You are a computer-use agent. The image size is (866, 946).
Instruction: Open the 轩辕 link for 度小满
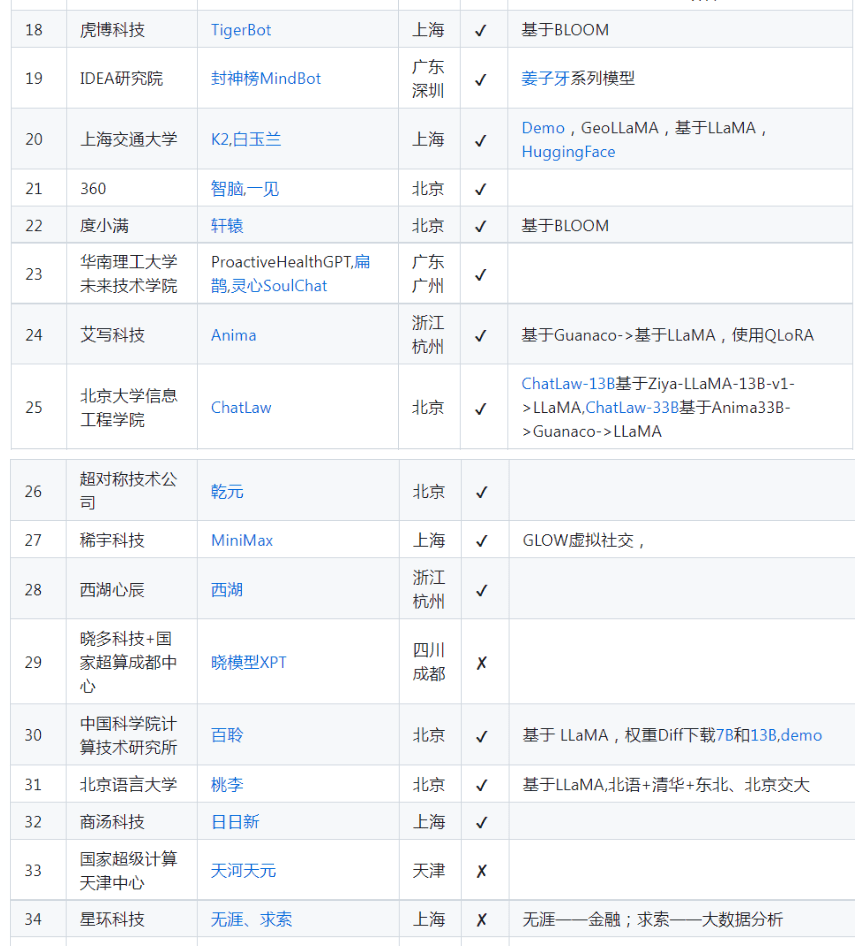point(227,226)
